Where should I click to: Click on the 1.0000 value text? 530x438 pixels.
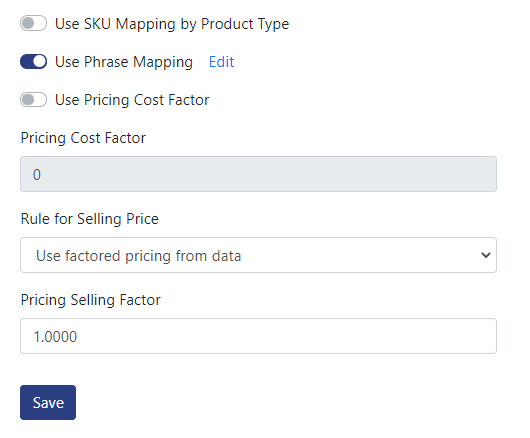point(55,337)
